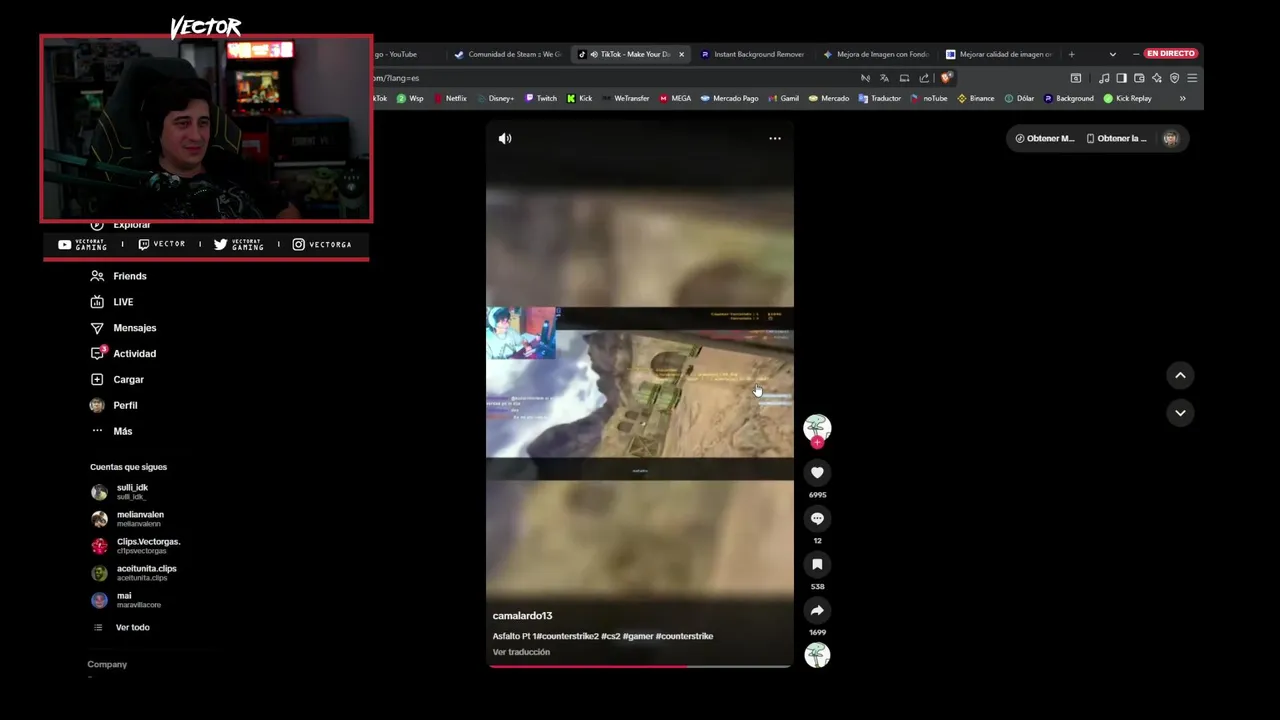Open the Brave Wallet icon
This screenshot has width=1280, height=720.
click(1139, 78)
